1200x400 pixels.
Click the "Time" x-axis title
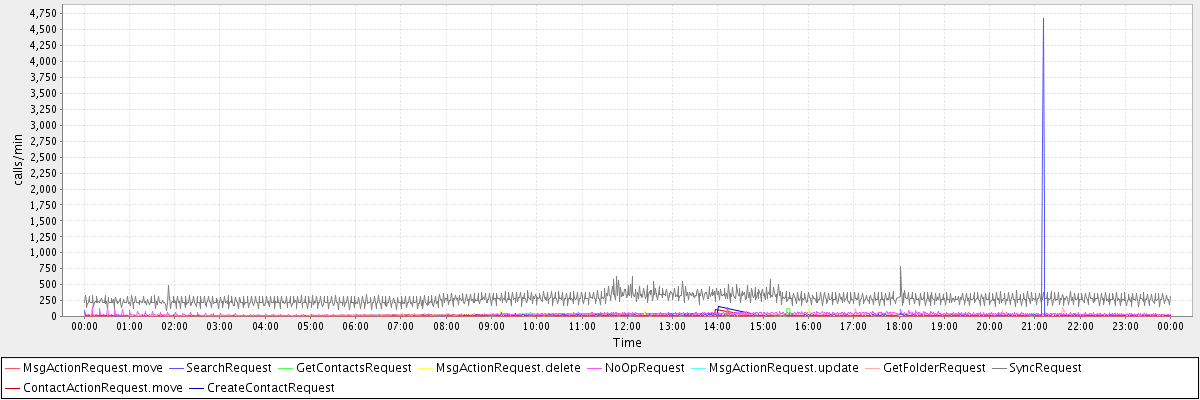tap(627, 342)
